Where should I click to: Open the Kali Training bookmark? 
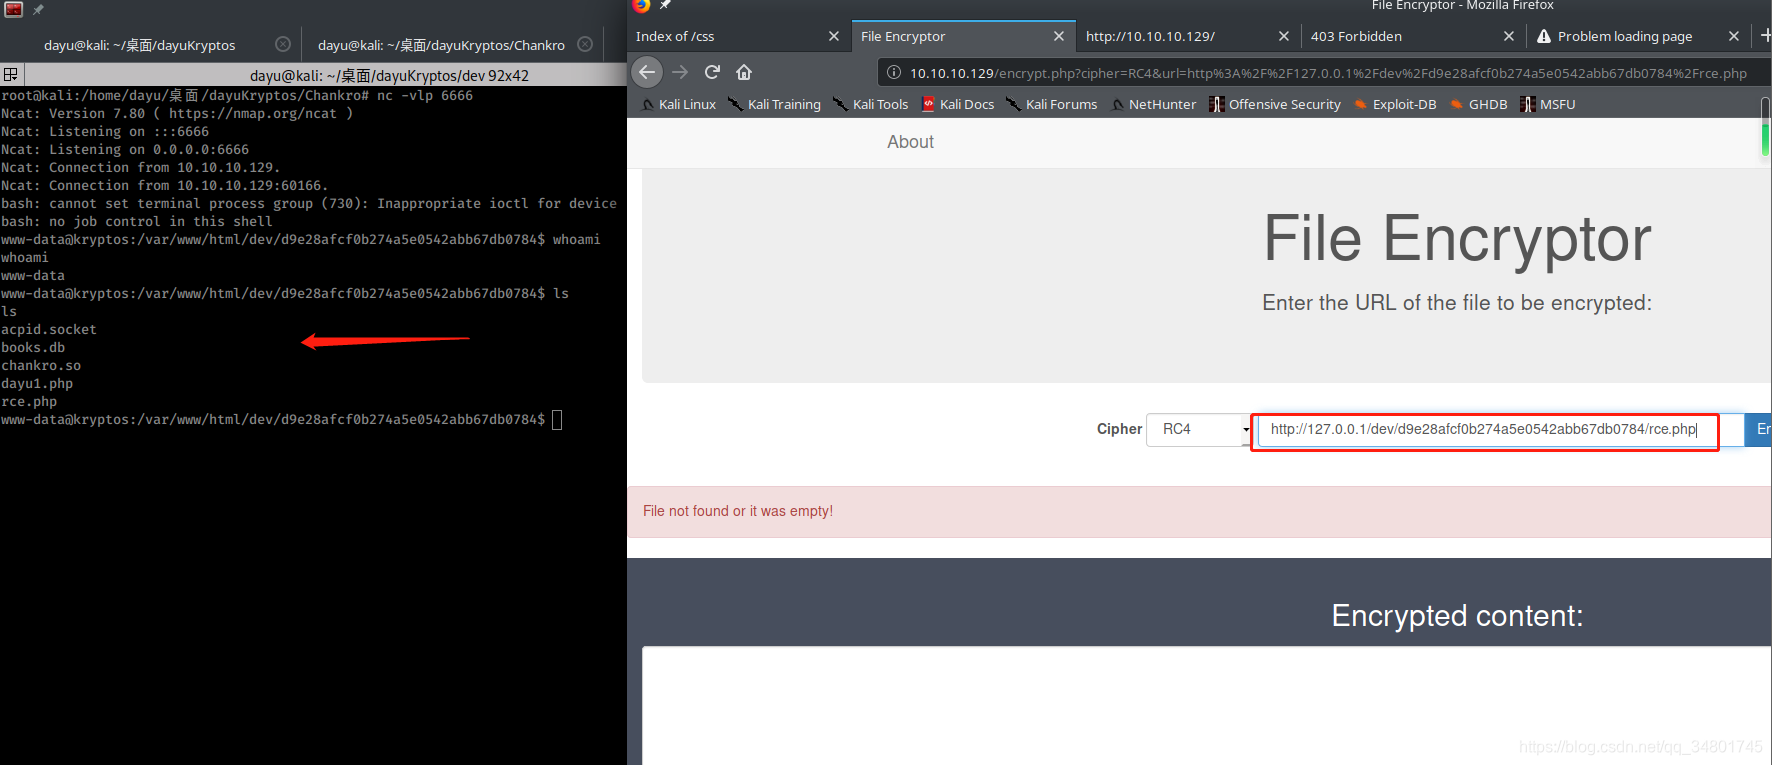point(774,104)
